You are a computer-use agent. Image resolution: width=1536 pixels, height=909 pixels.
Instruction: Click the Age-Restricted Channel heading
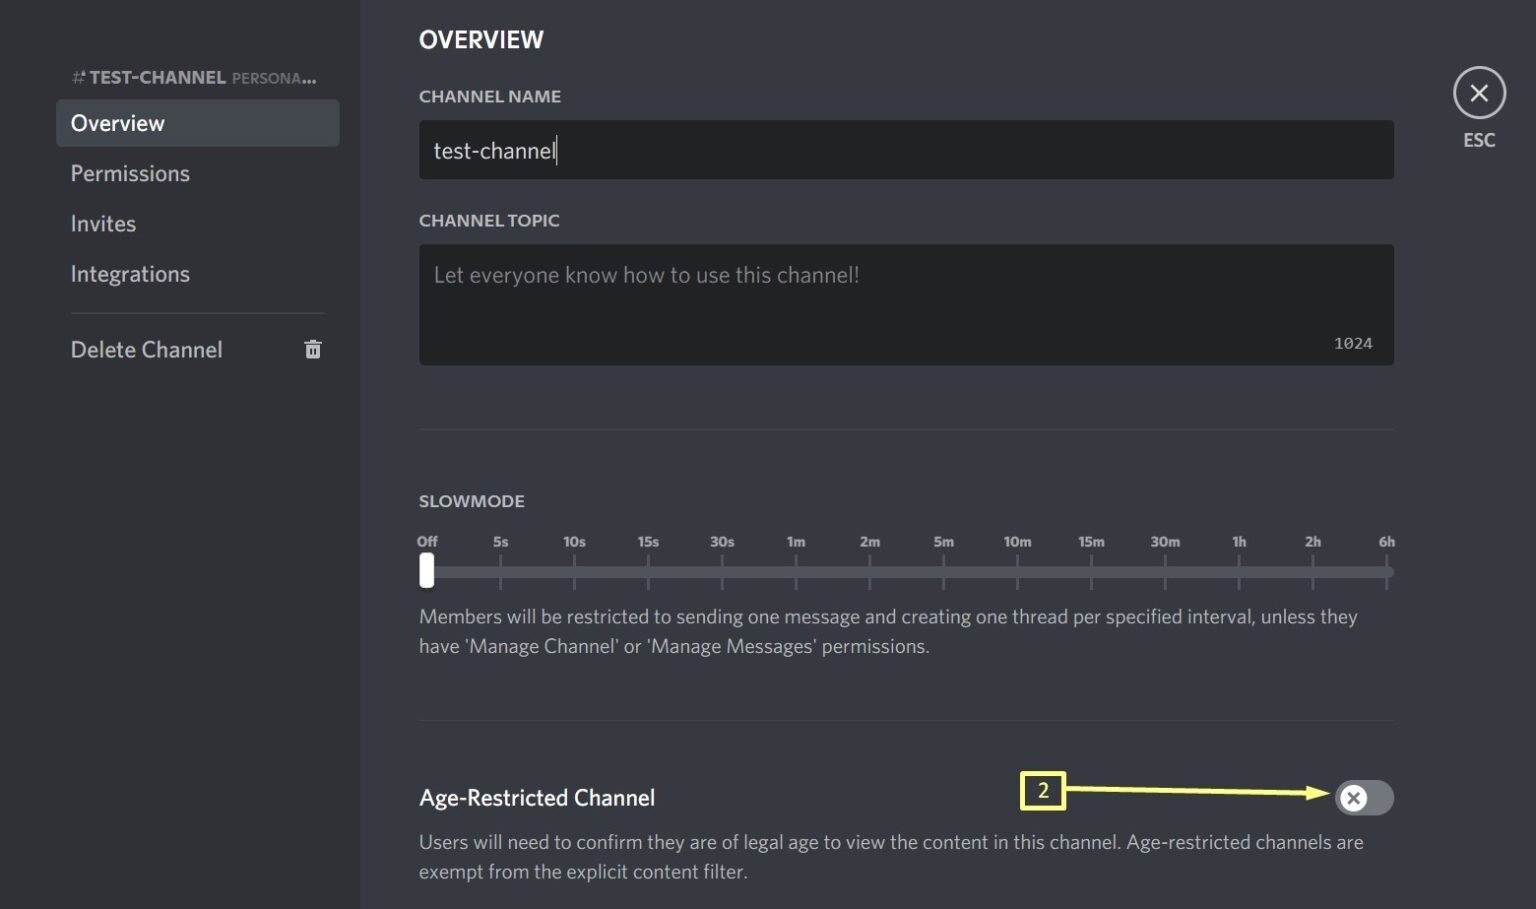point(537,797)
